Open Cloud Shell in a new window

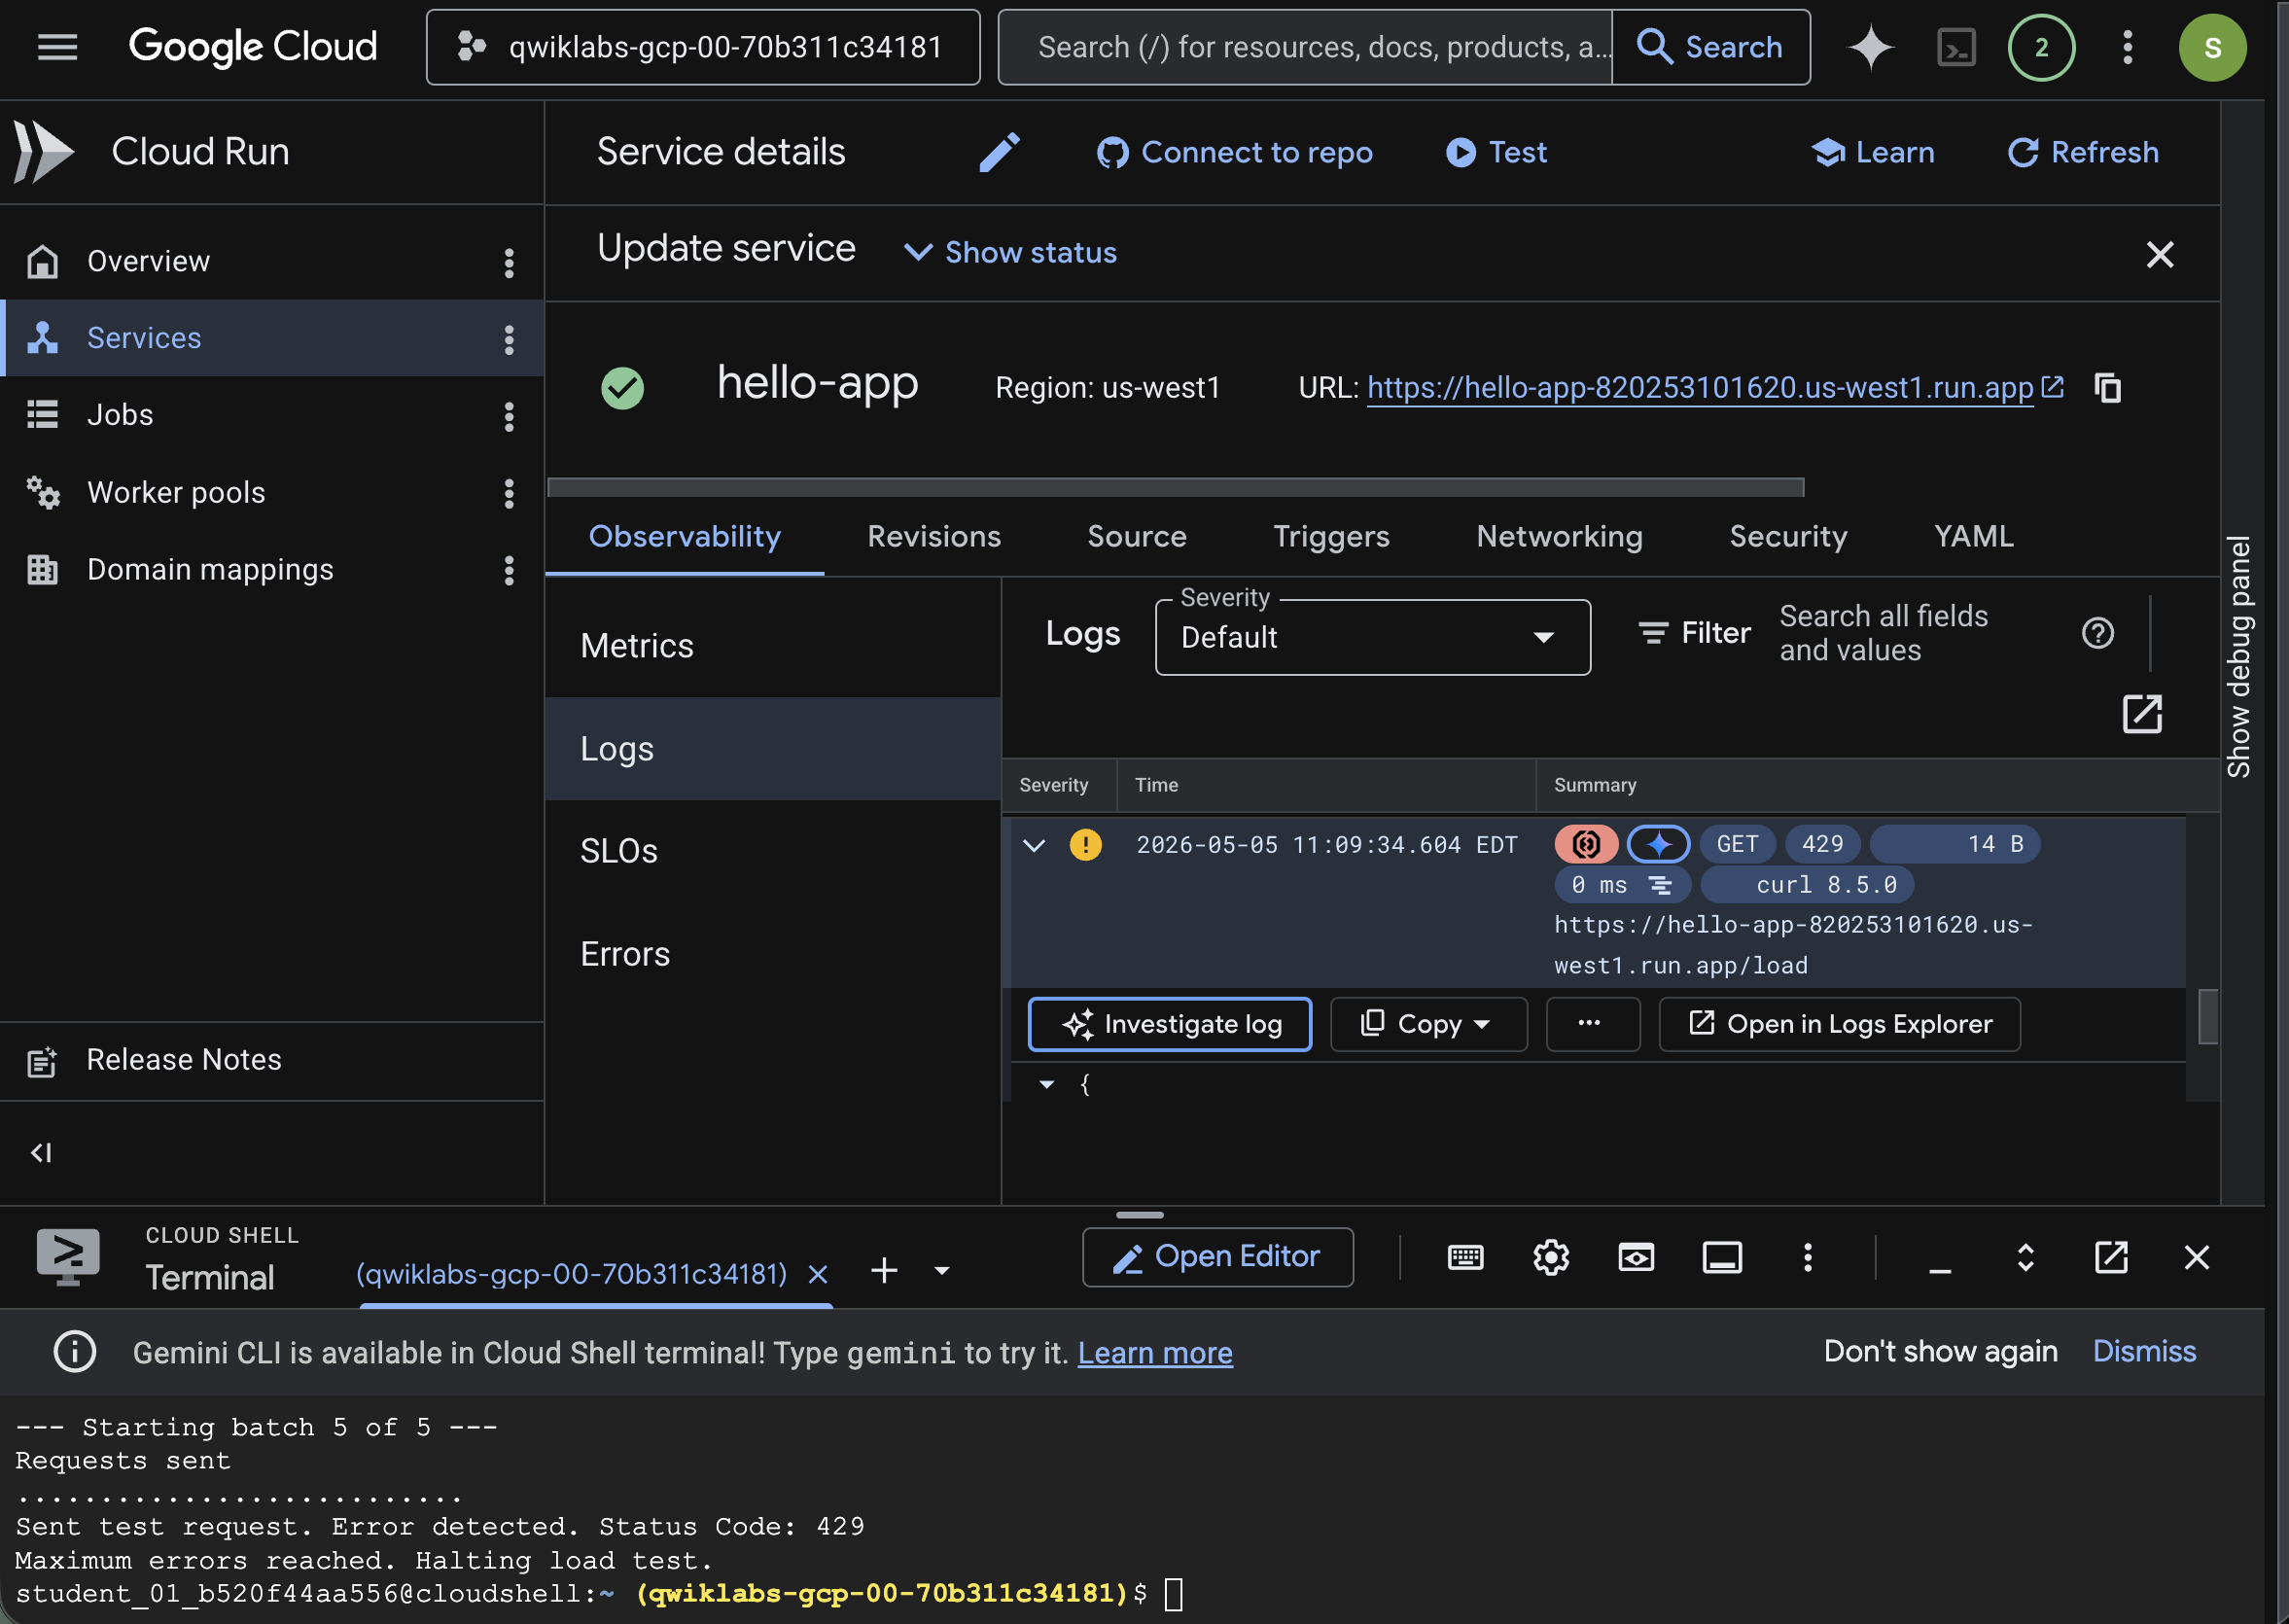tap(2111, 1257)
